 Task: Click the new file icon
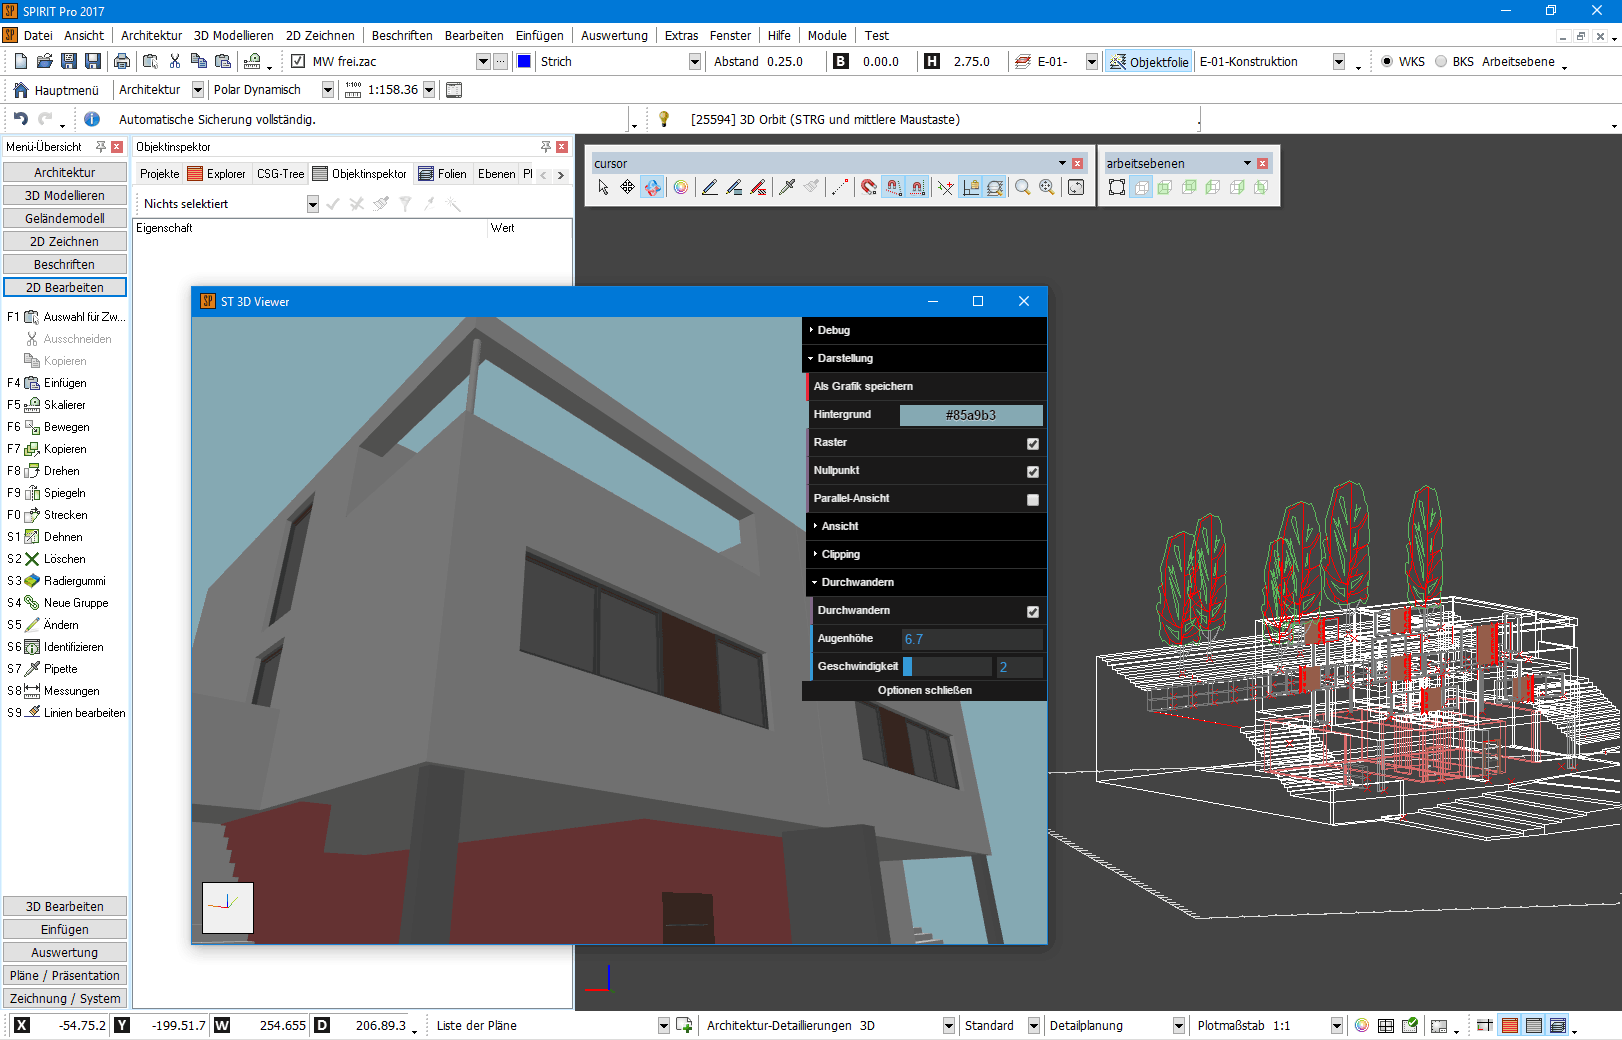coord(21,61)
